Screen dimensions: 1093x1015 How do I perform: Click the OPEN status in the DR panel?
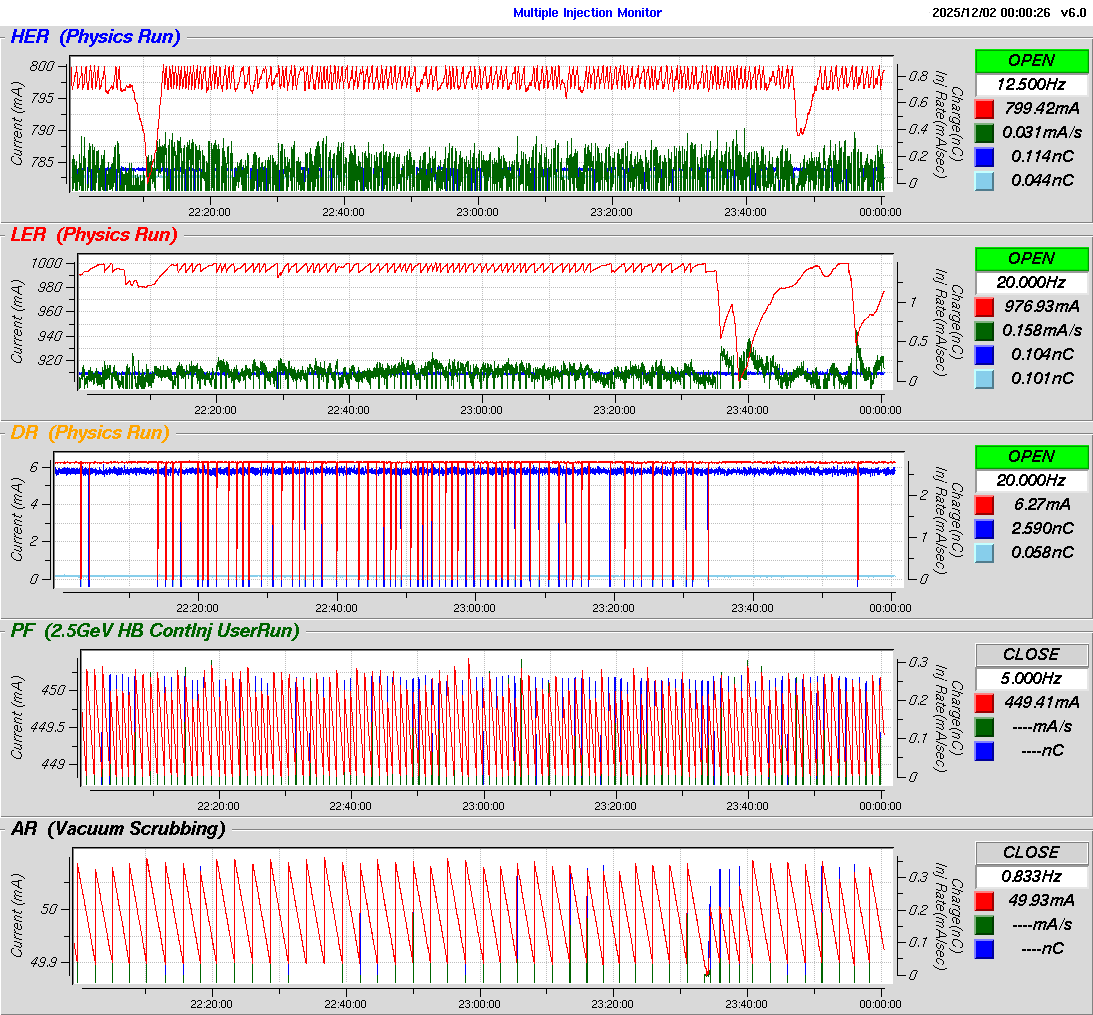click(x=1031, y=456)
